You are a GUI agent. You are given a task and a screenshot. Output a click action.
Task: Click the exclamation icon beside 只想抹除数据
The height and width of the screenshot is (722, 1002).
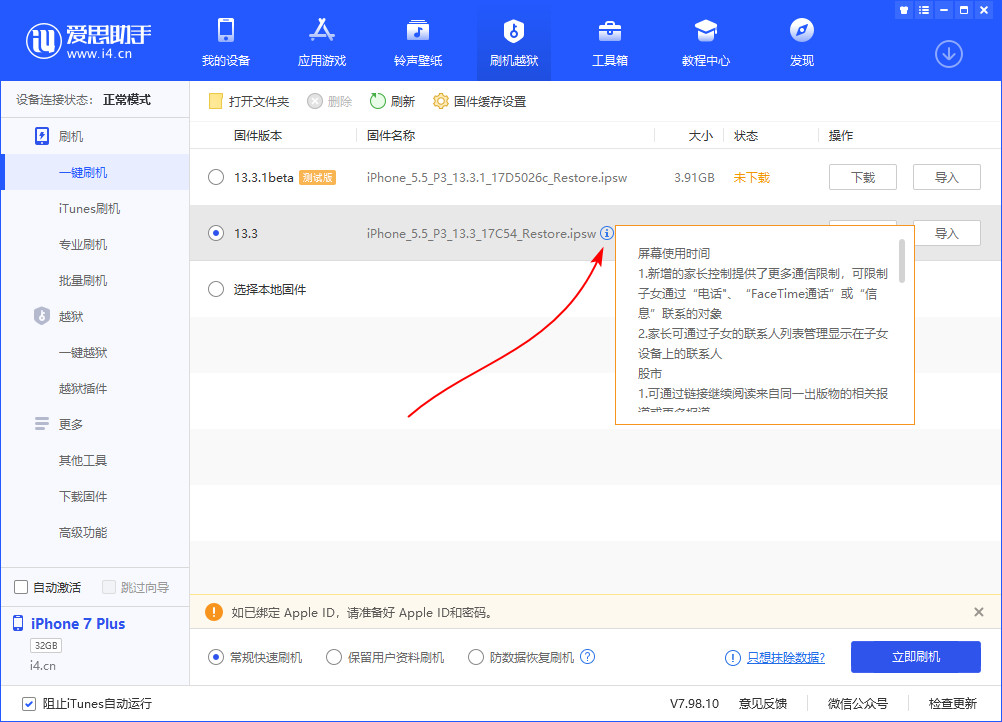coord(732,657)
